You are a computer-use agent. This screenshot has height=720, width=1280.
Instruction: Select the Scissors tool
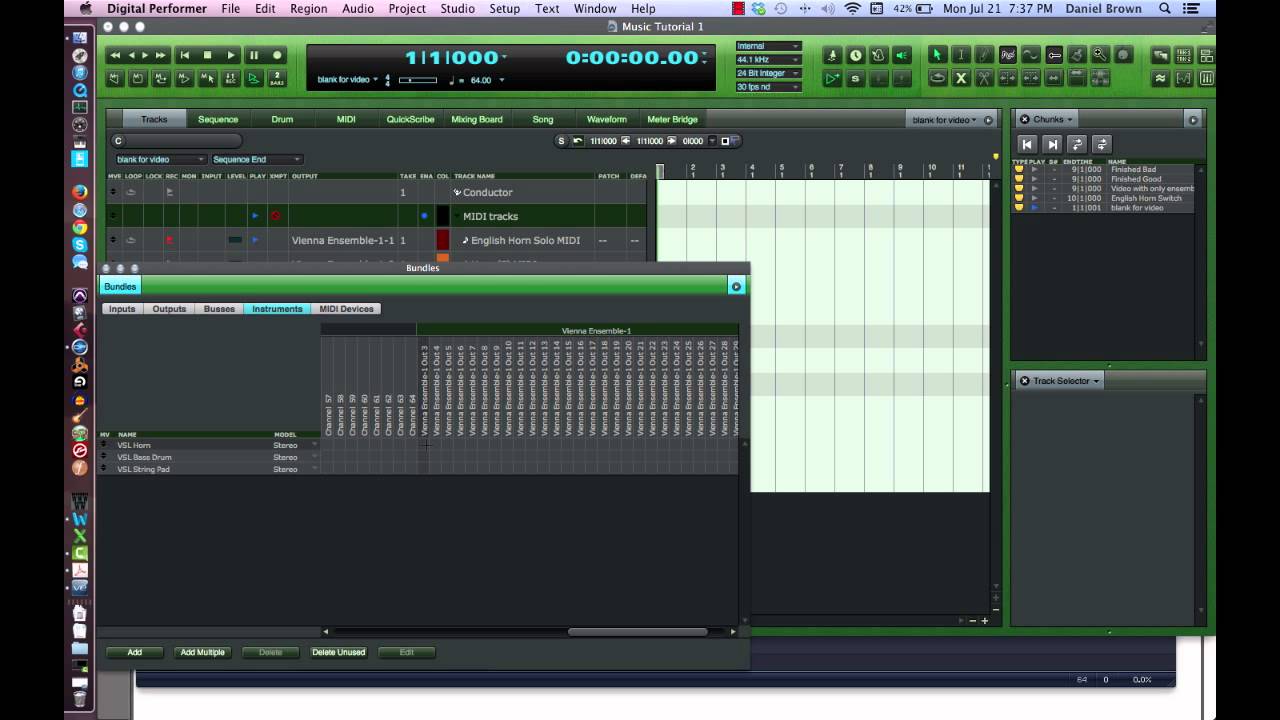(x=984, y=78)
